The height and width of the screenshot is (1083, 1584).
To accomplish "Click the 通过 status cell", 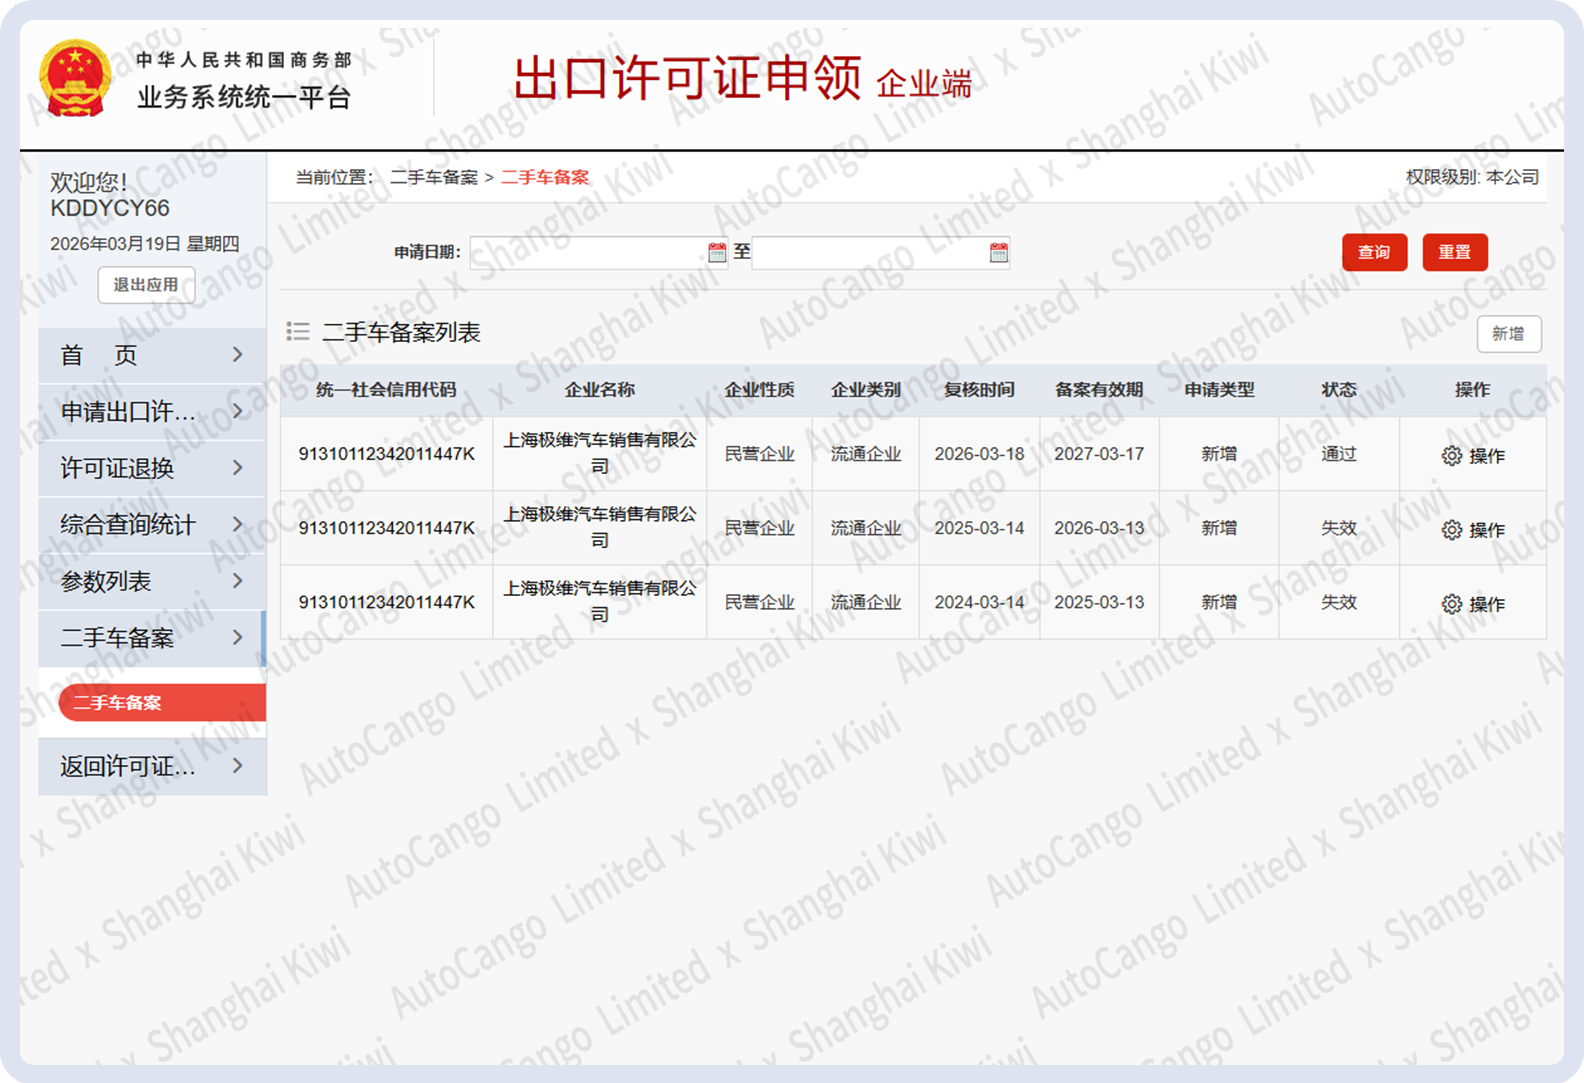I will (x=1339, y=454).
